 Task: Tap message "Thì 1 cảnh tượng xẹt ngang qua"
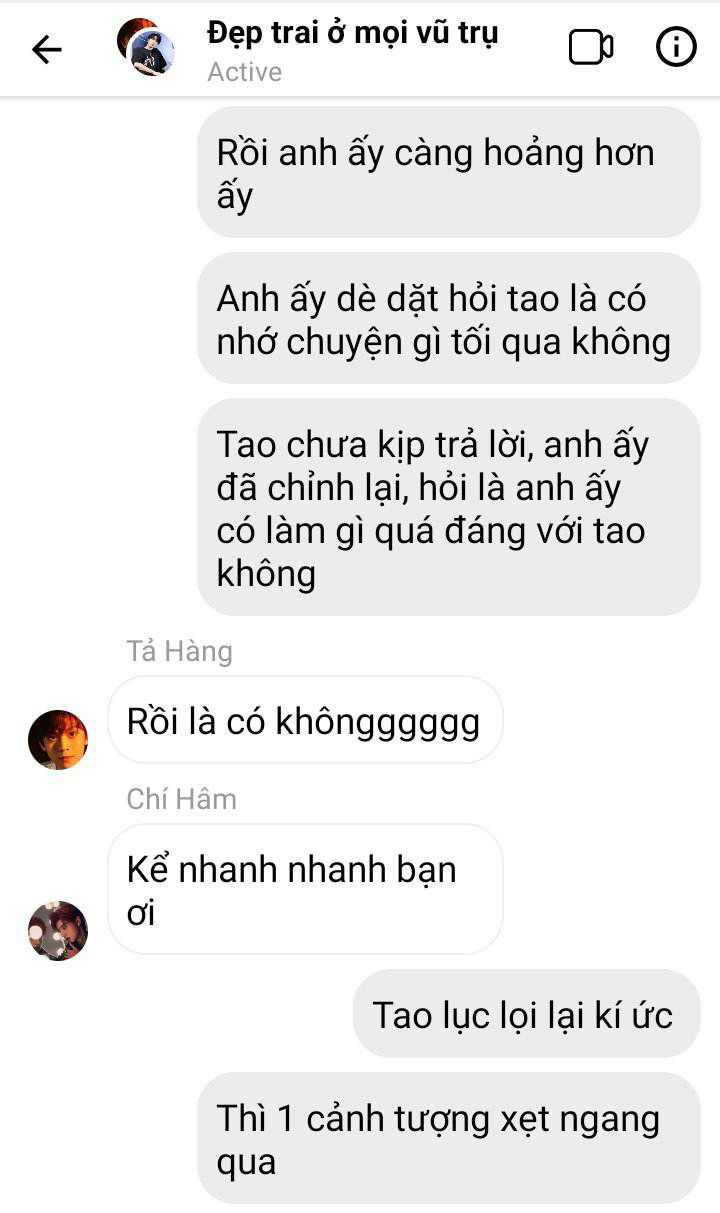coord(449,1138)
